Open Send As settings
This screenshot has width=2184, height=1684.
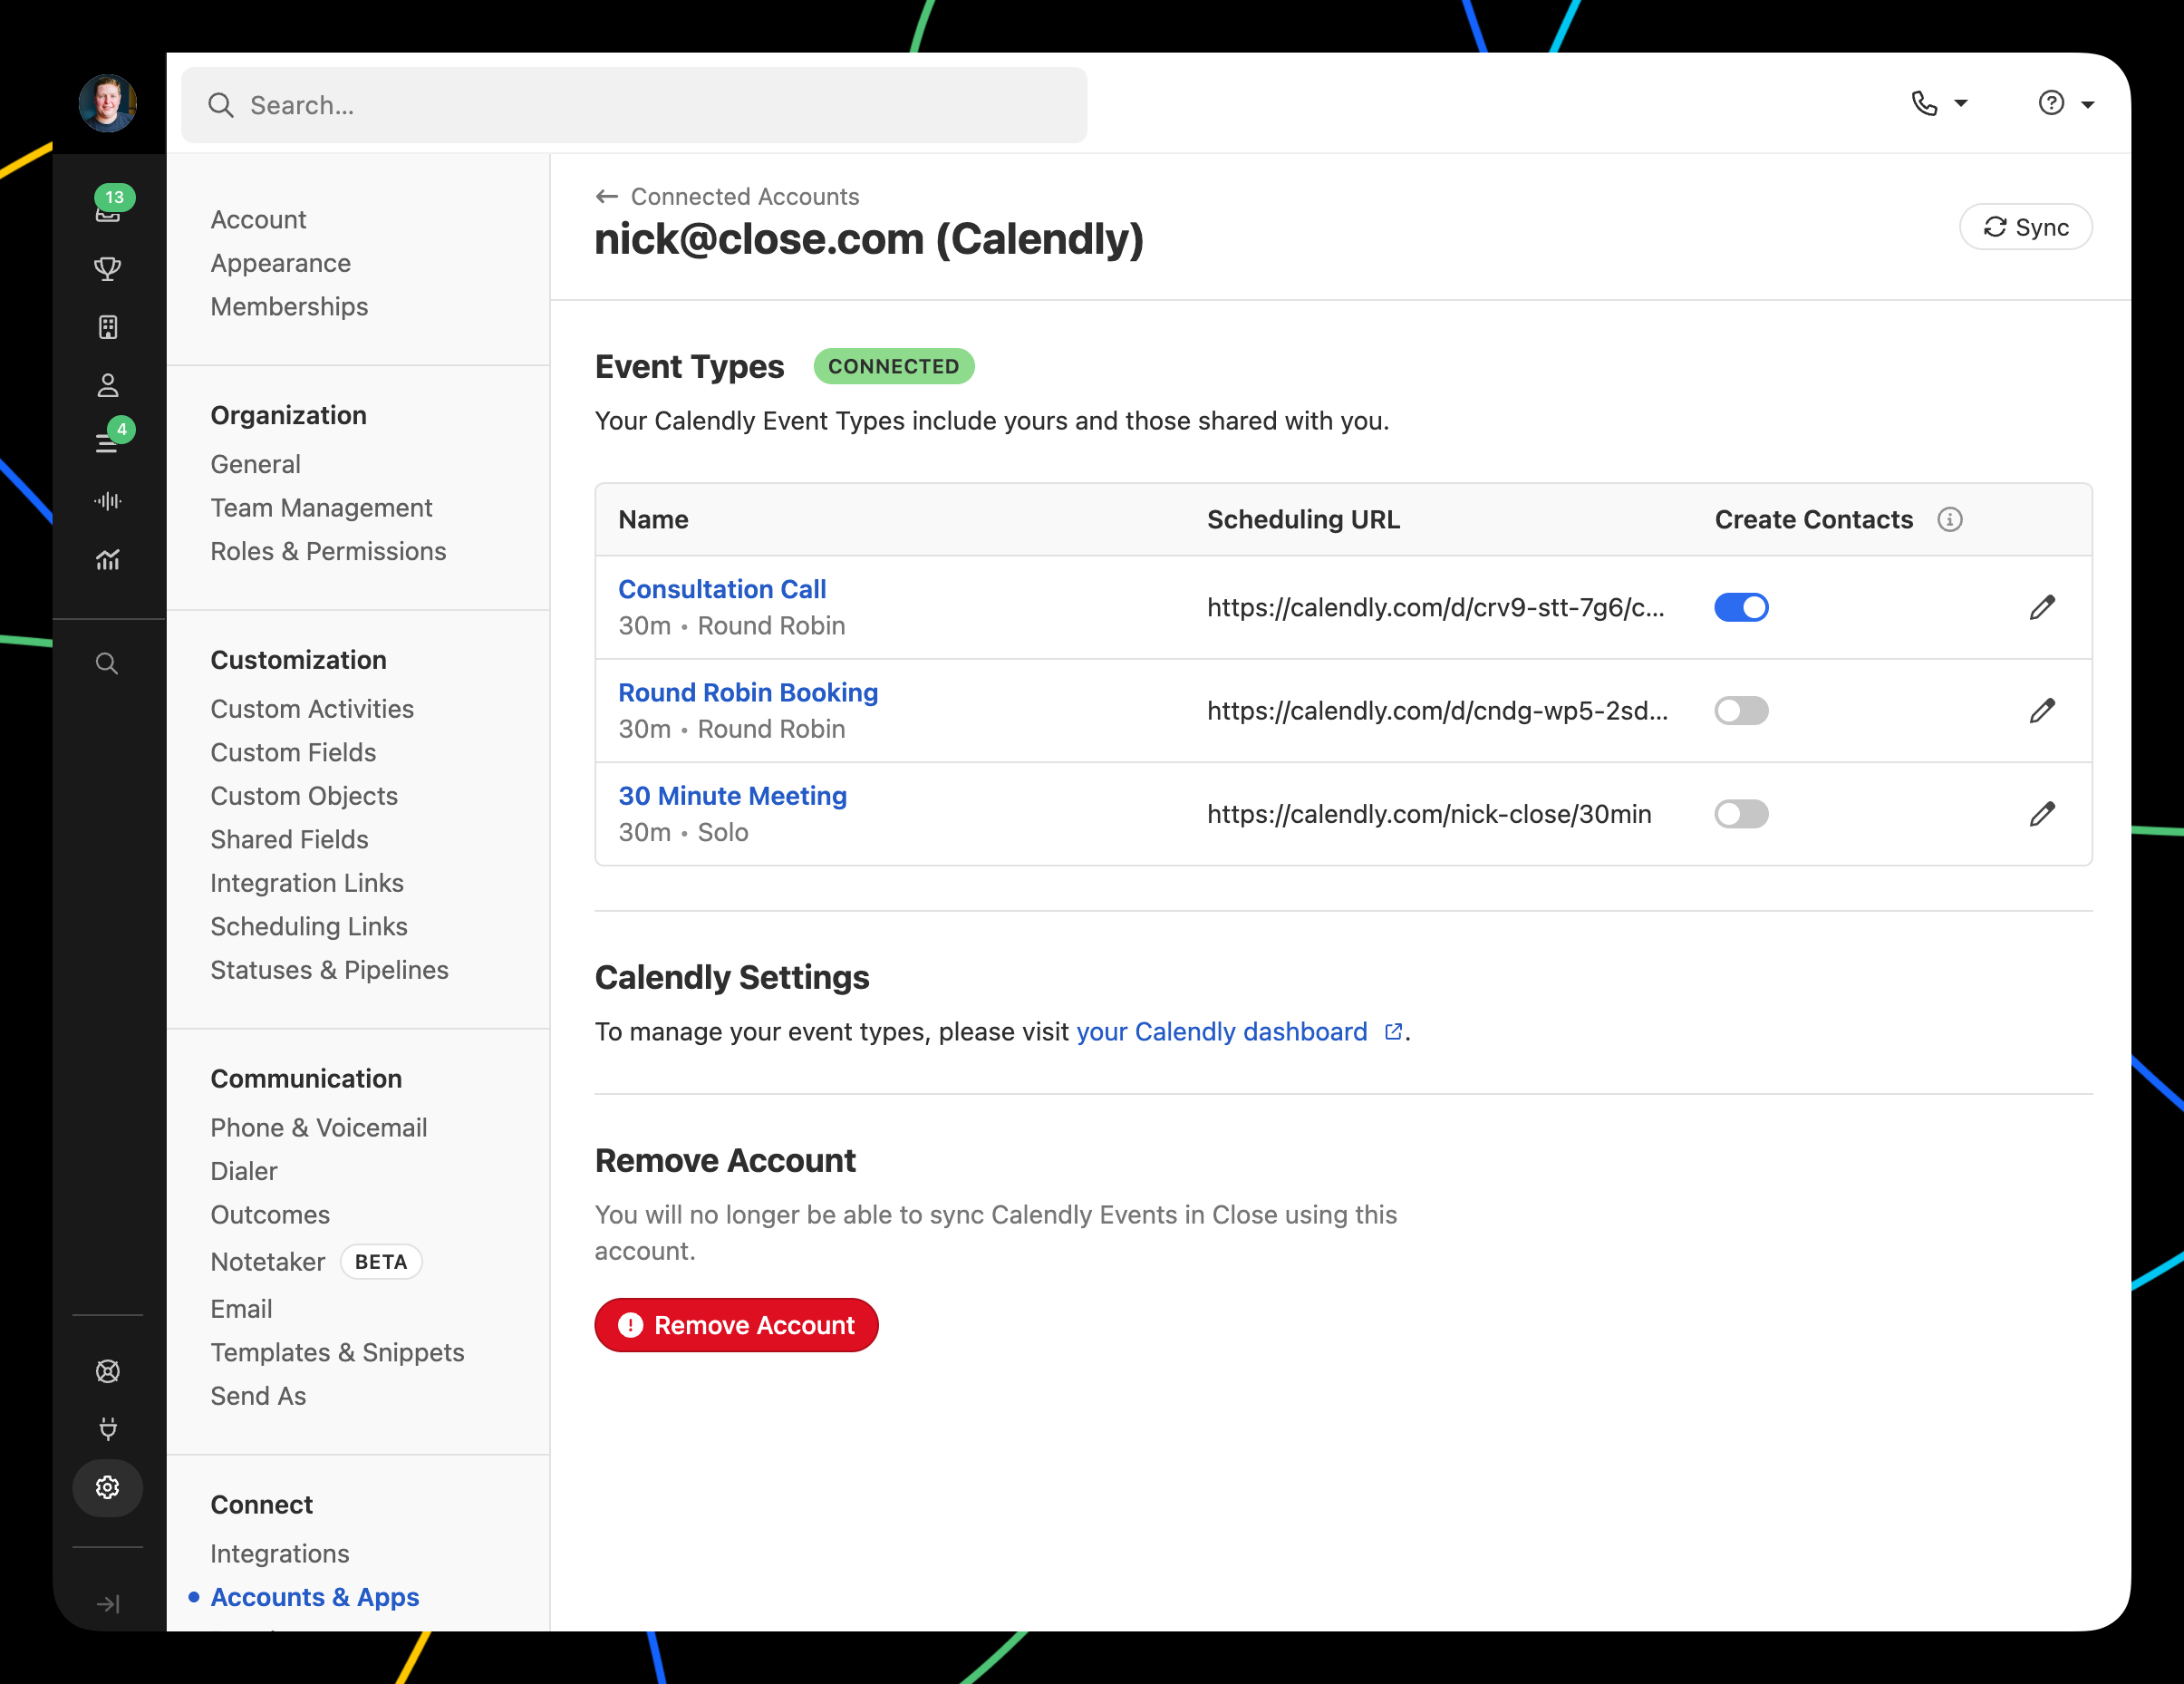258,1396
